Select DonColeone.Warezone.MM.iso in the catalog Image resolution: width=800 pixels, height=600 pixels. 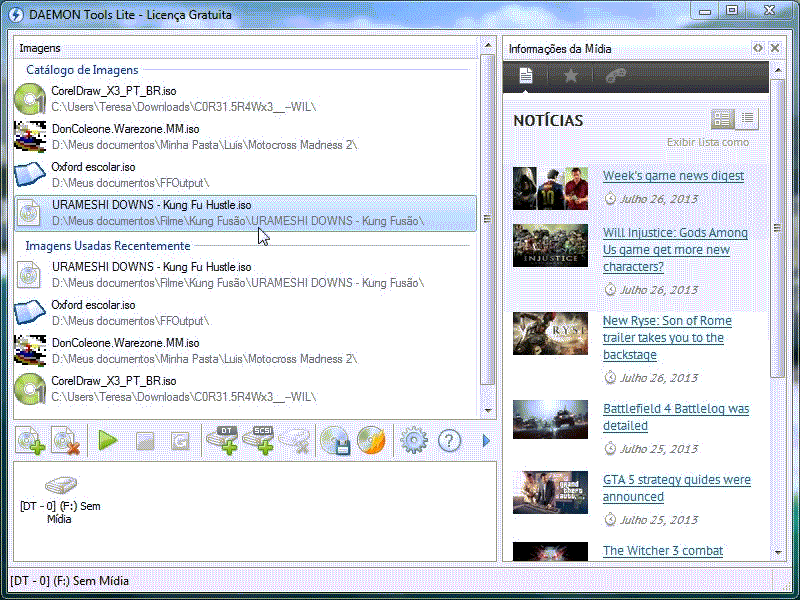(245, 137)
